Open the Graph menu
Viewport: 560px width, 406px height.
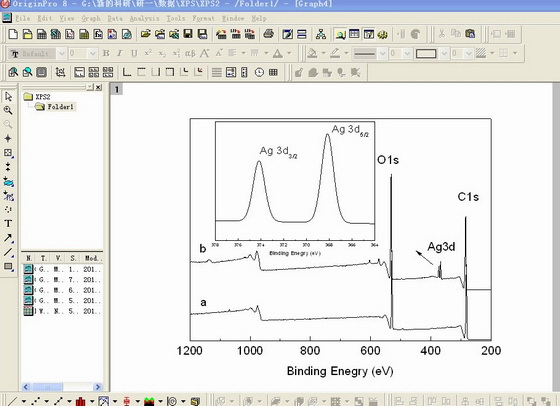(x=91, y=18)
